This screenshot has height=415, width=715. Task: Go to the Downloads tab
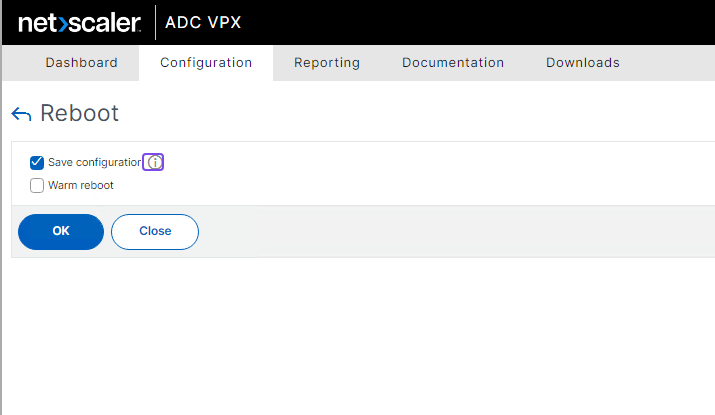pyautogui.click(x=583, y=63)
